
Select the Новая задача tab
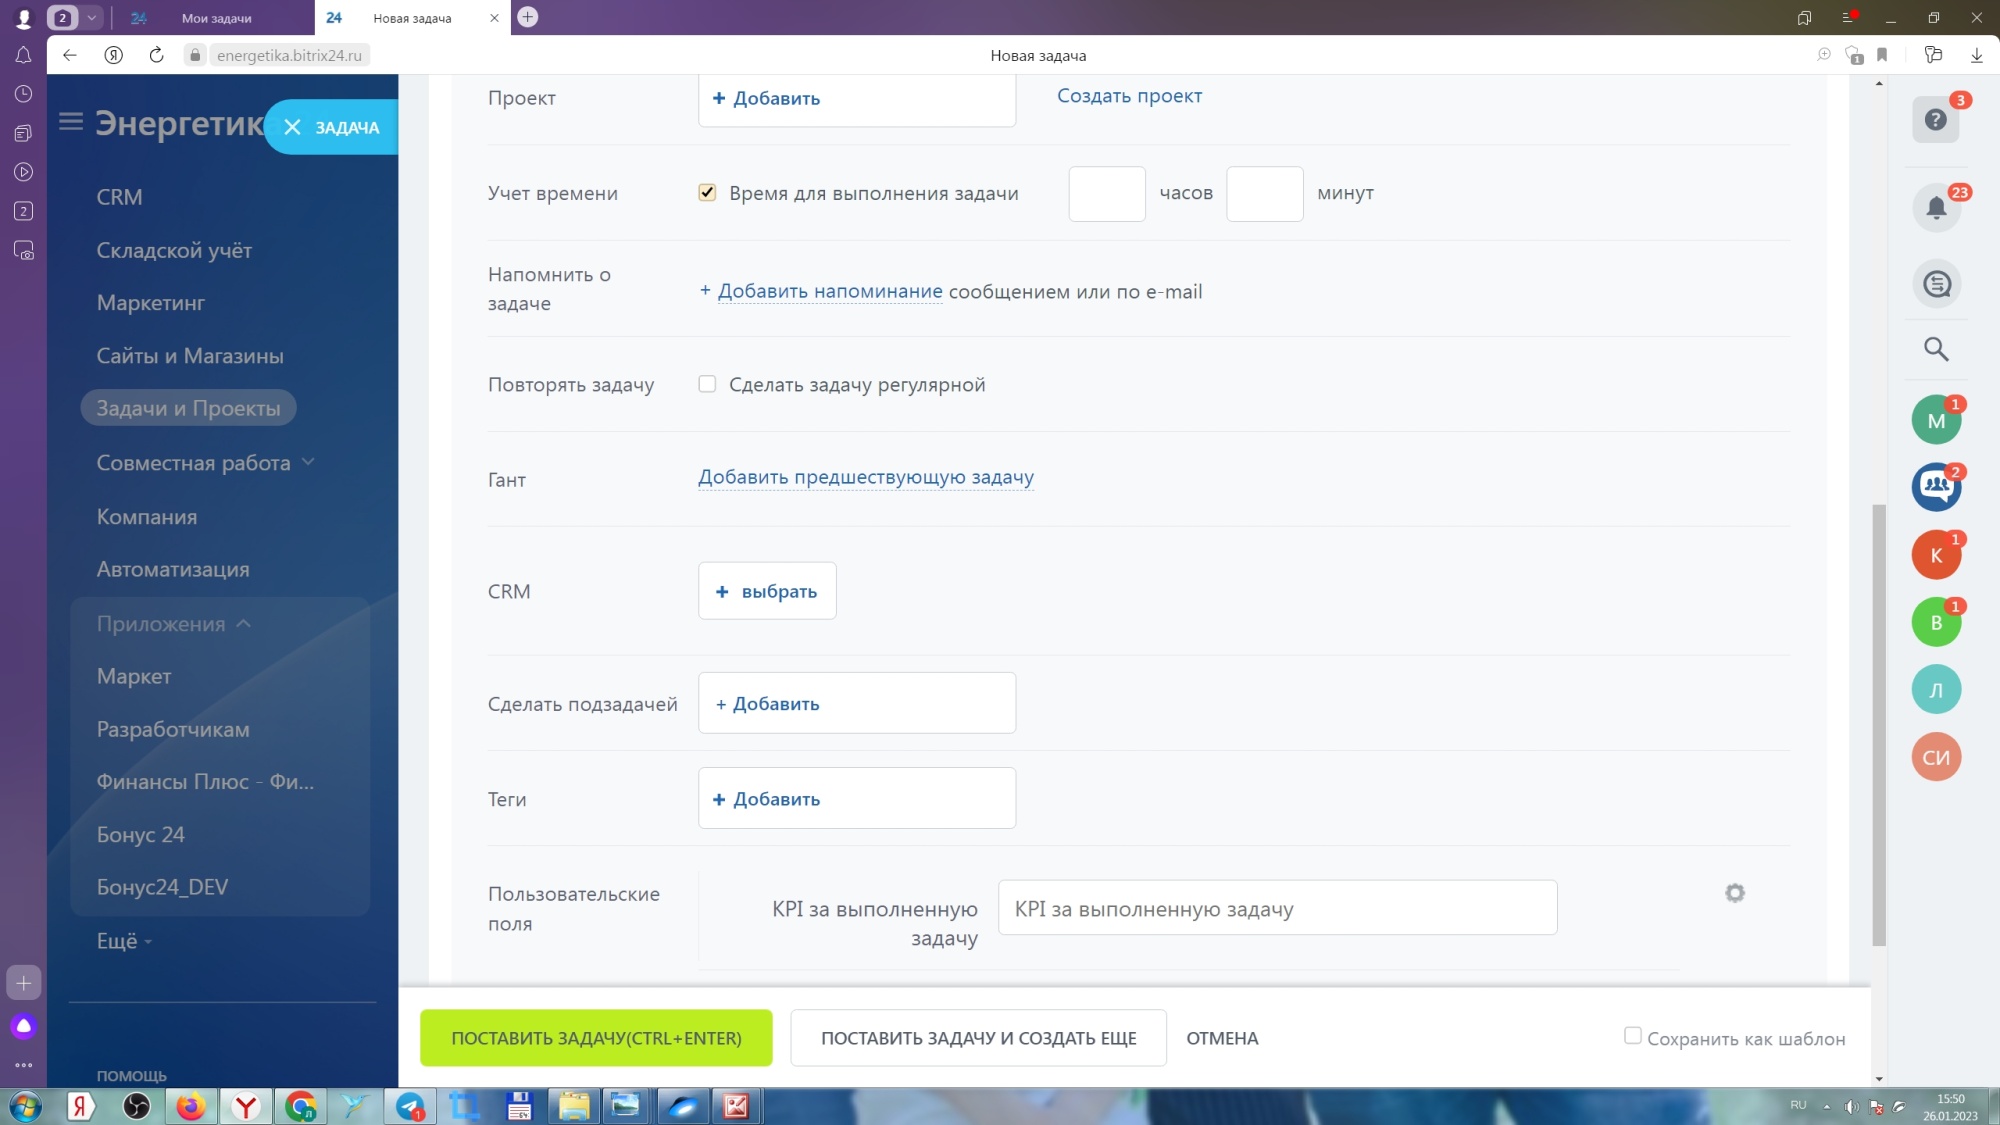coord(412,18)
